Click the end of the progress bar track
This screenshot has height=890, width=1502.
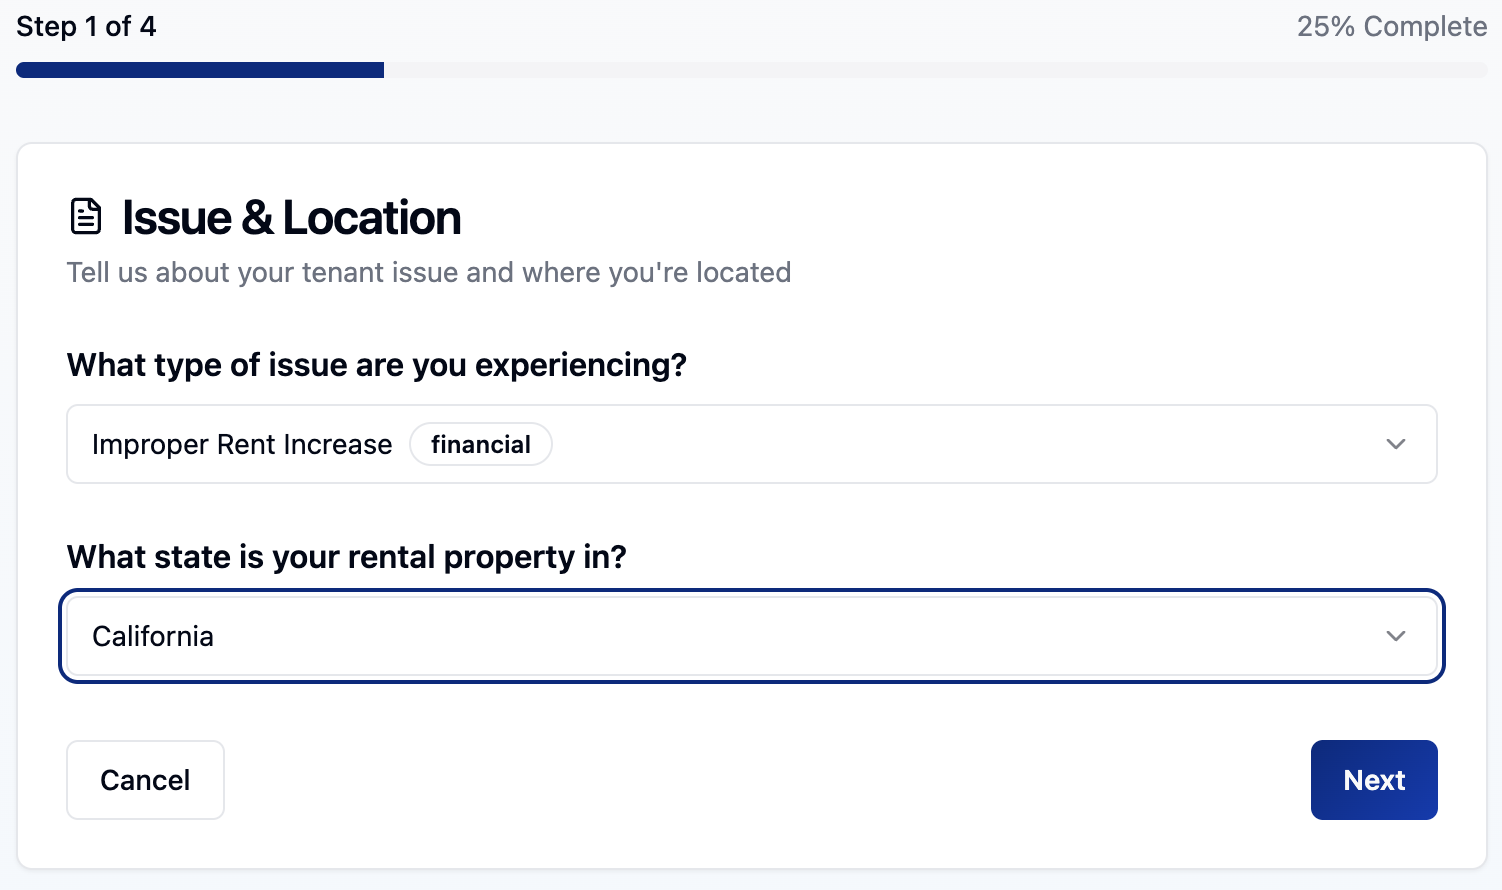(x=1478, y=70)
